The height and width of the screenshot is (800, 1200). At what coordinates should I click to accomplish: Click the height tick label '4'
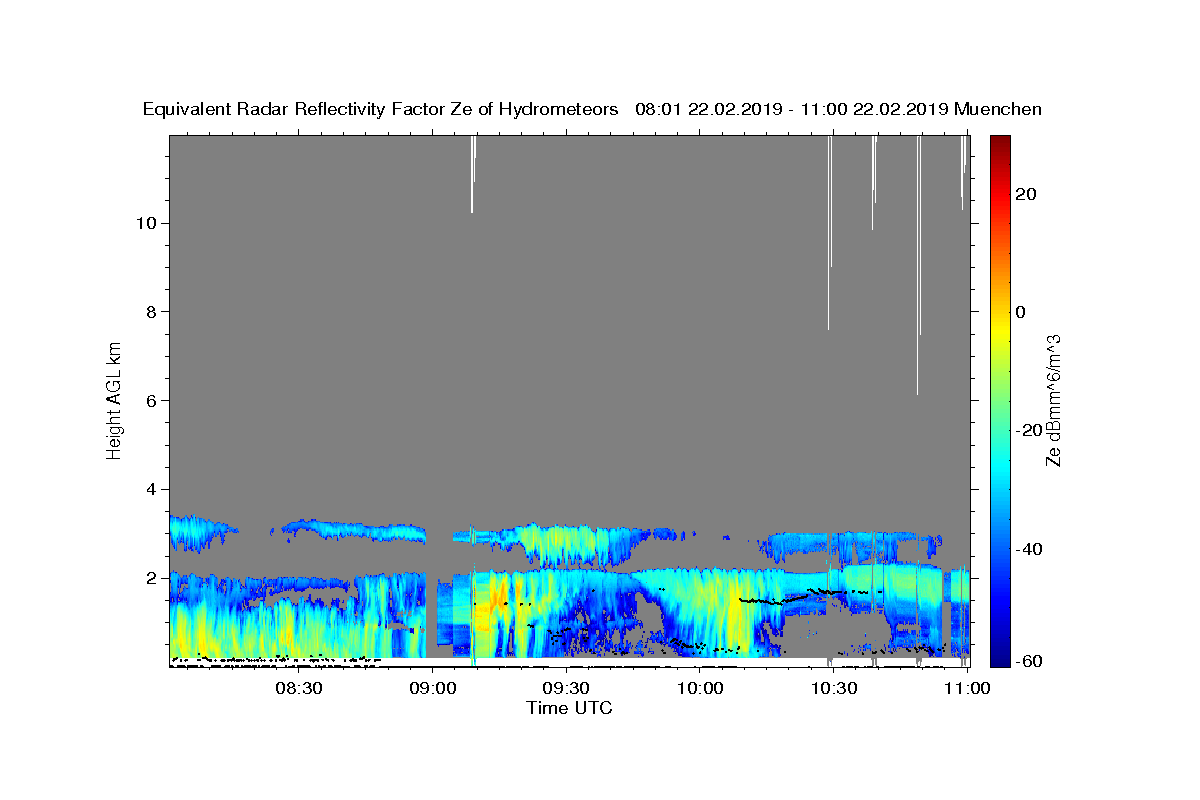(x=149, y=489)
